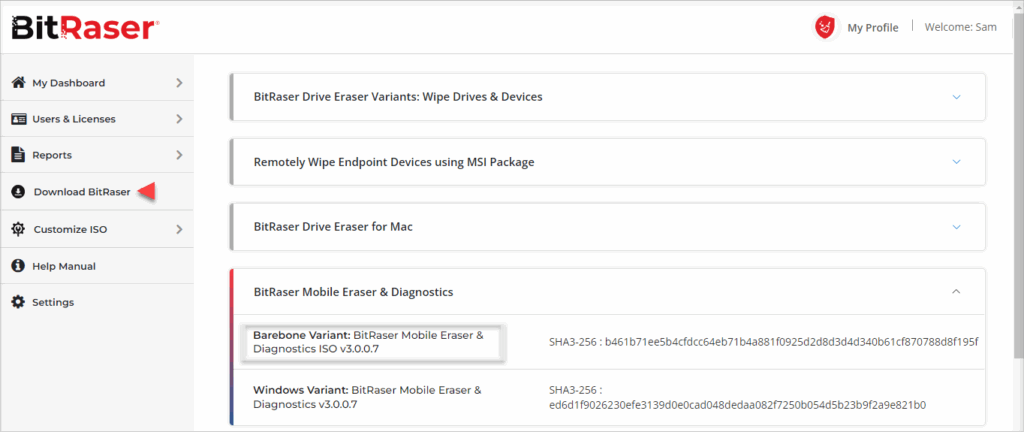The height and width of the screenshot is (432, 1024).
Task: Expand Customize ISO chevron arrow
Action: pyautogui.click(x=180, y=230)
